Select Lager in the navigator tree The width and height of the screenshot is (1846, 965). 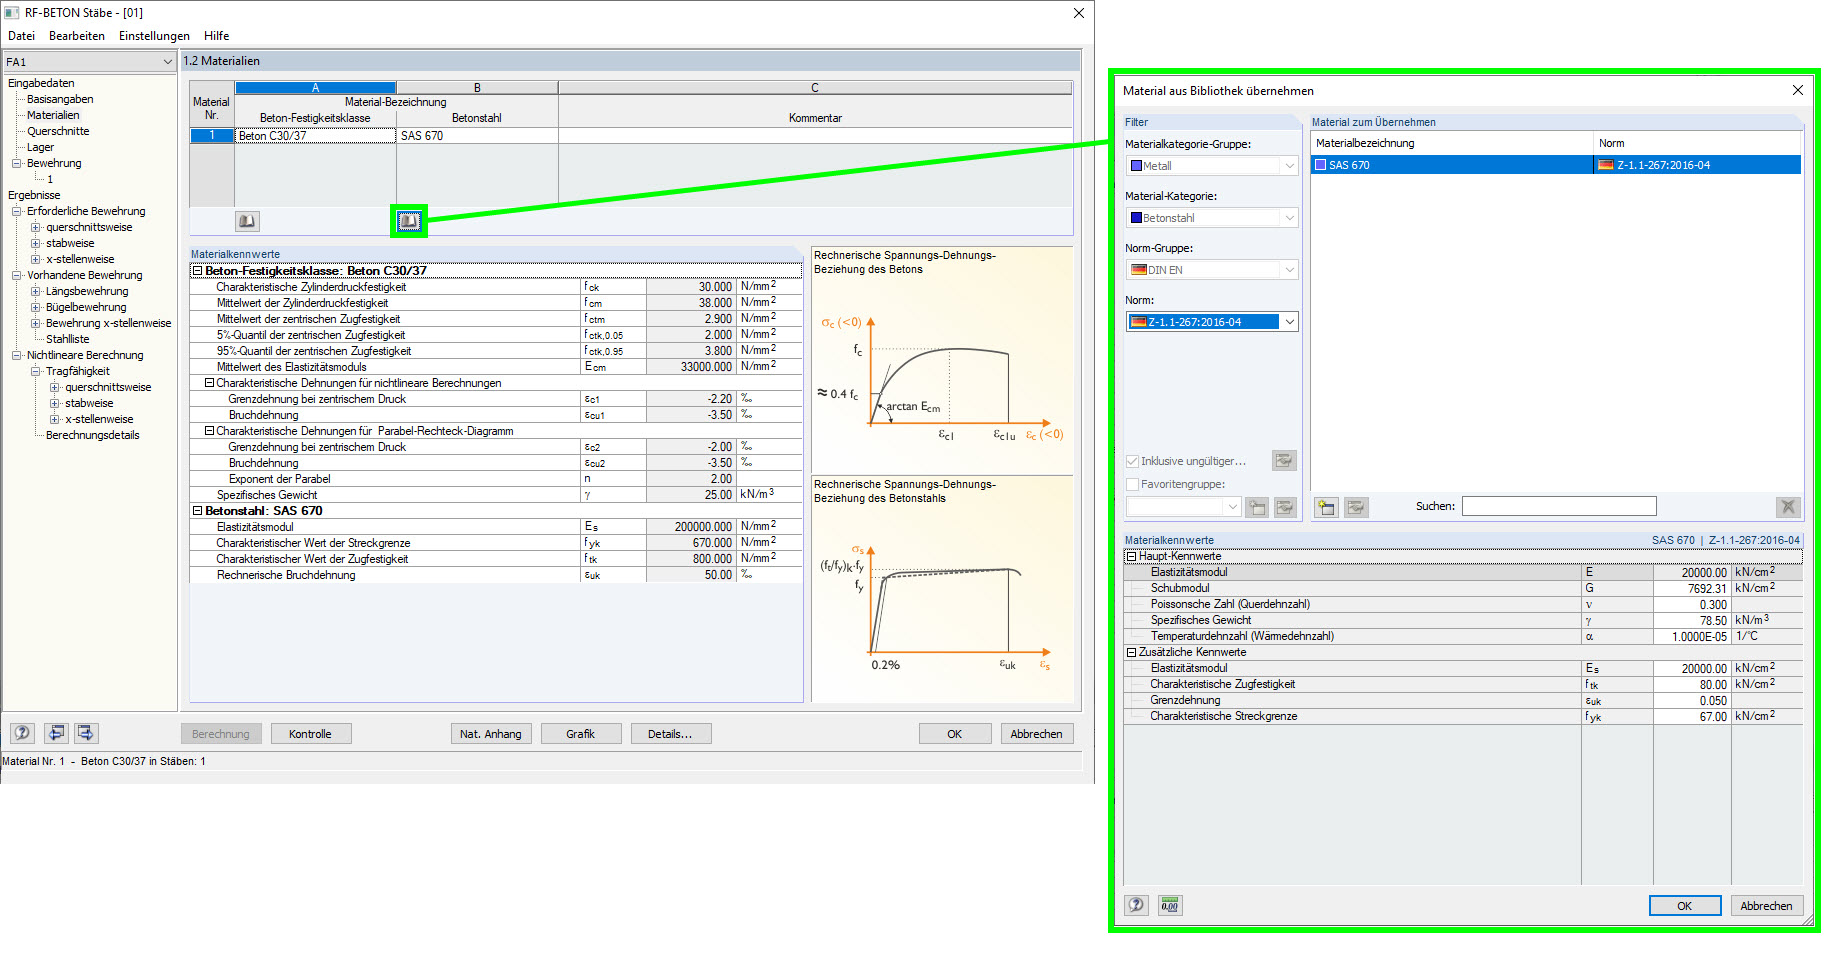[x=41, y=147]
